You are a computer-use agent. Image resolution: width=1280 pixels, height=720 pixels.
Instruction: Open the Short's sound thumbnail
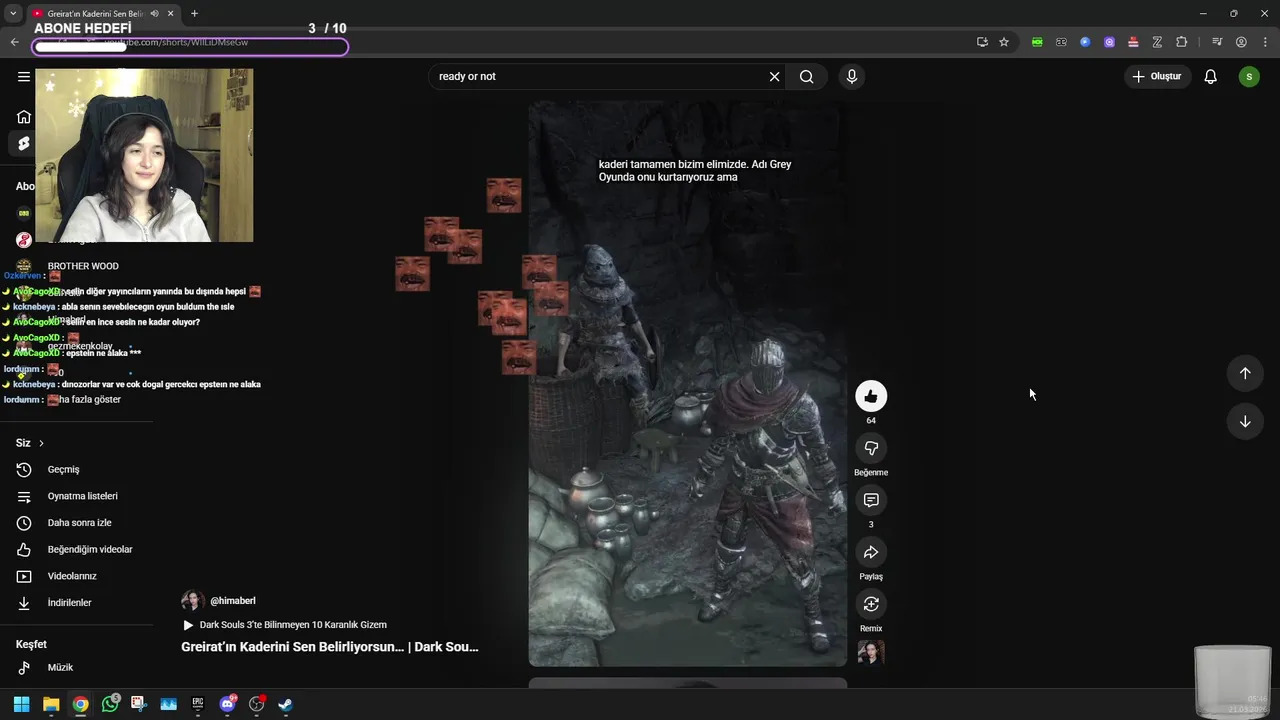[x=871, y=652]
